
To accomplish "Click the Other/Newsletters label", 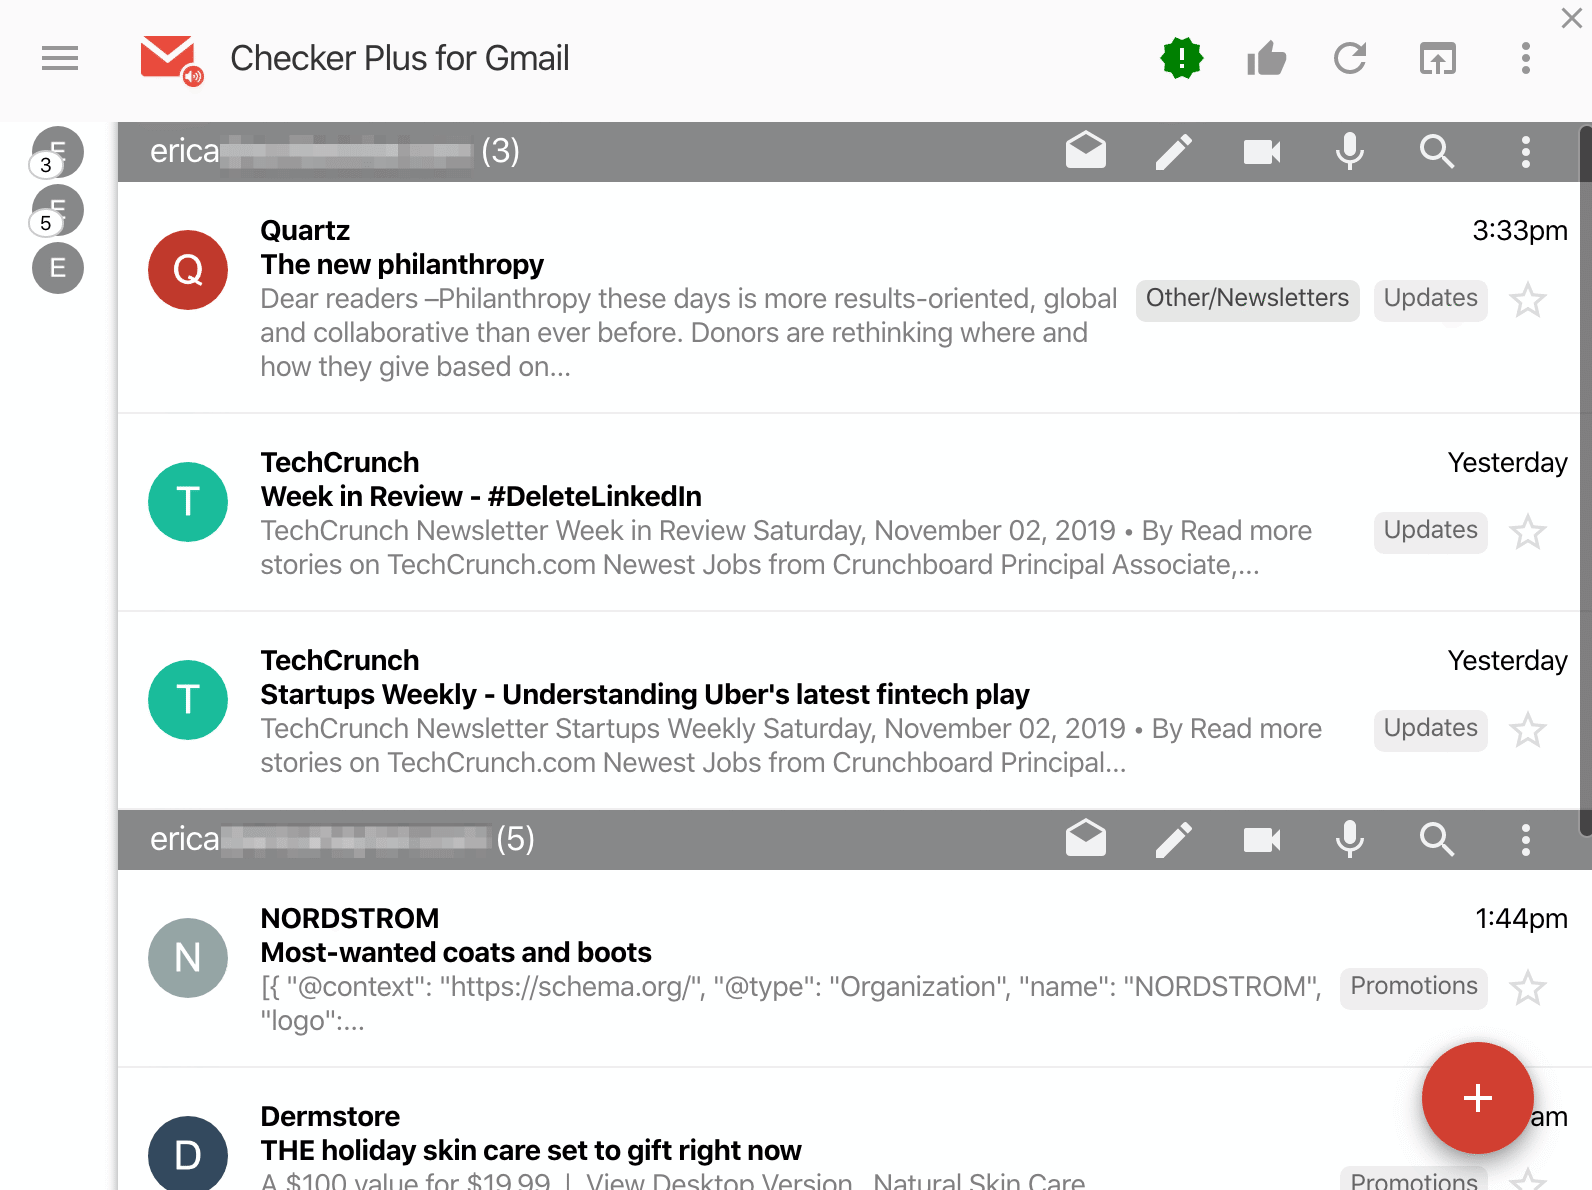I will [1247, 299].
